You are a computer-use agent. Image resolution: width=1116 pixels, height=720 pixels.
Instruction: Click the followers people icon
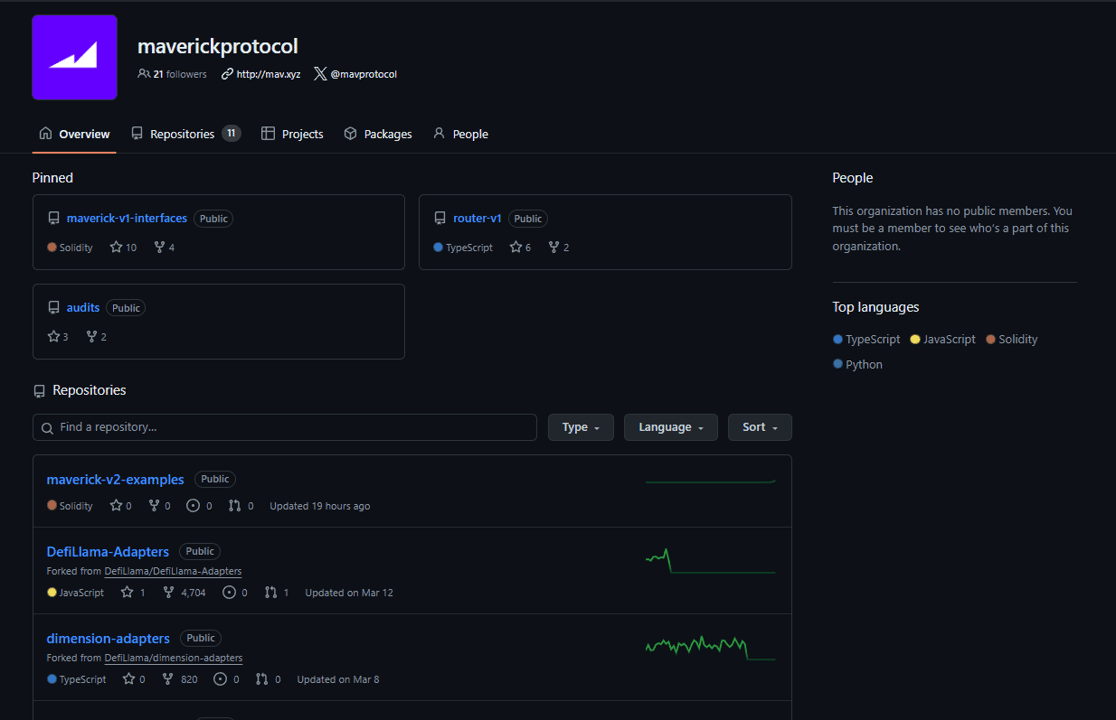(x=144, y=74)
